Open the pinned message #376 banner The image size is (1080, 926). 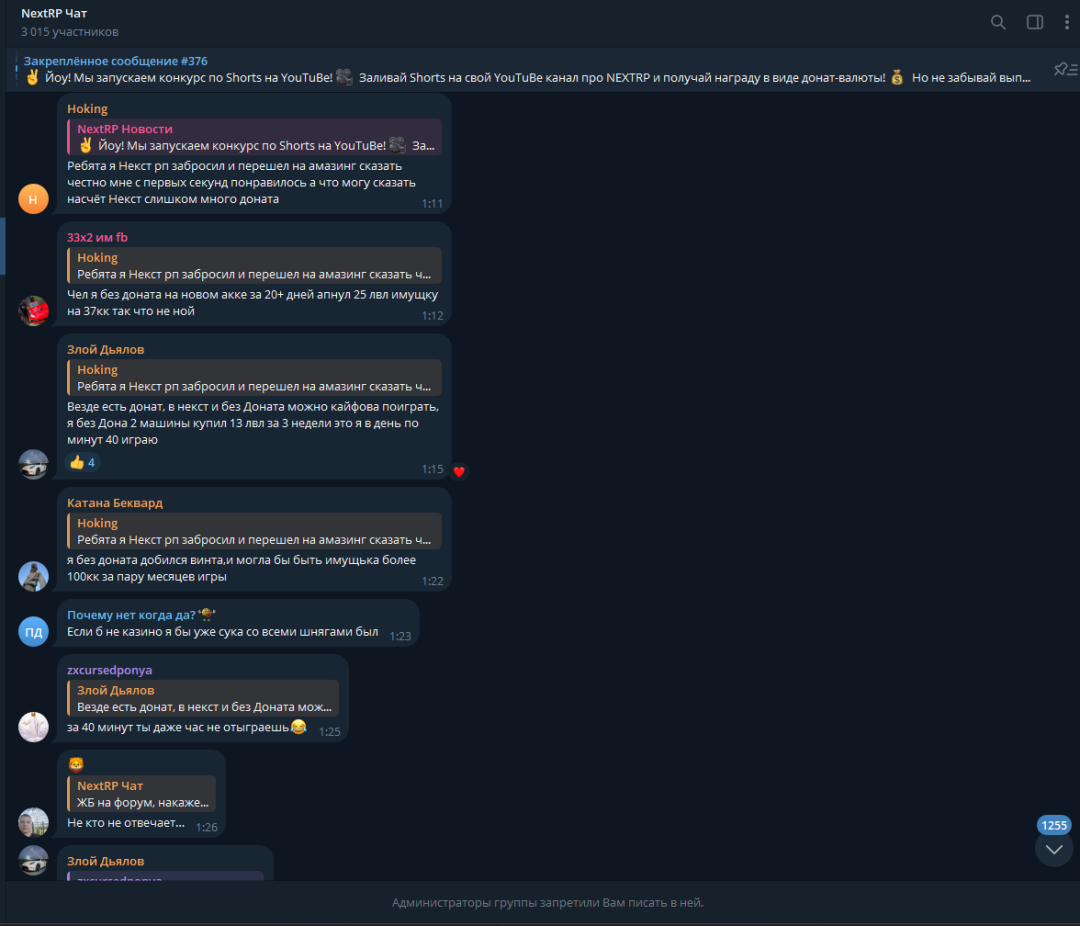(x=527, y=69)
